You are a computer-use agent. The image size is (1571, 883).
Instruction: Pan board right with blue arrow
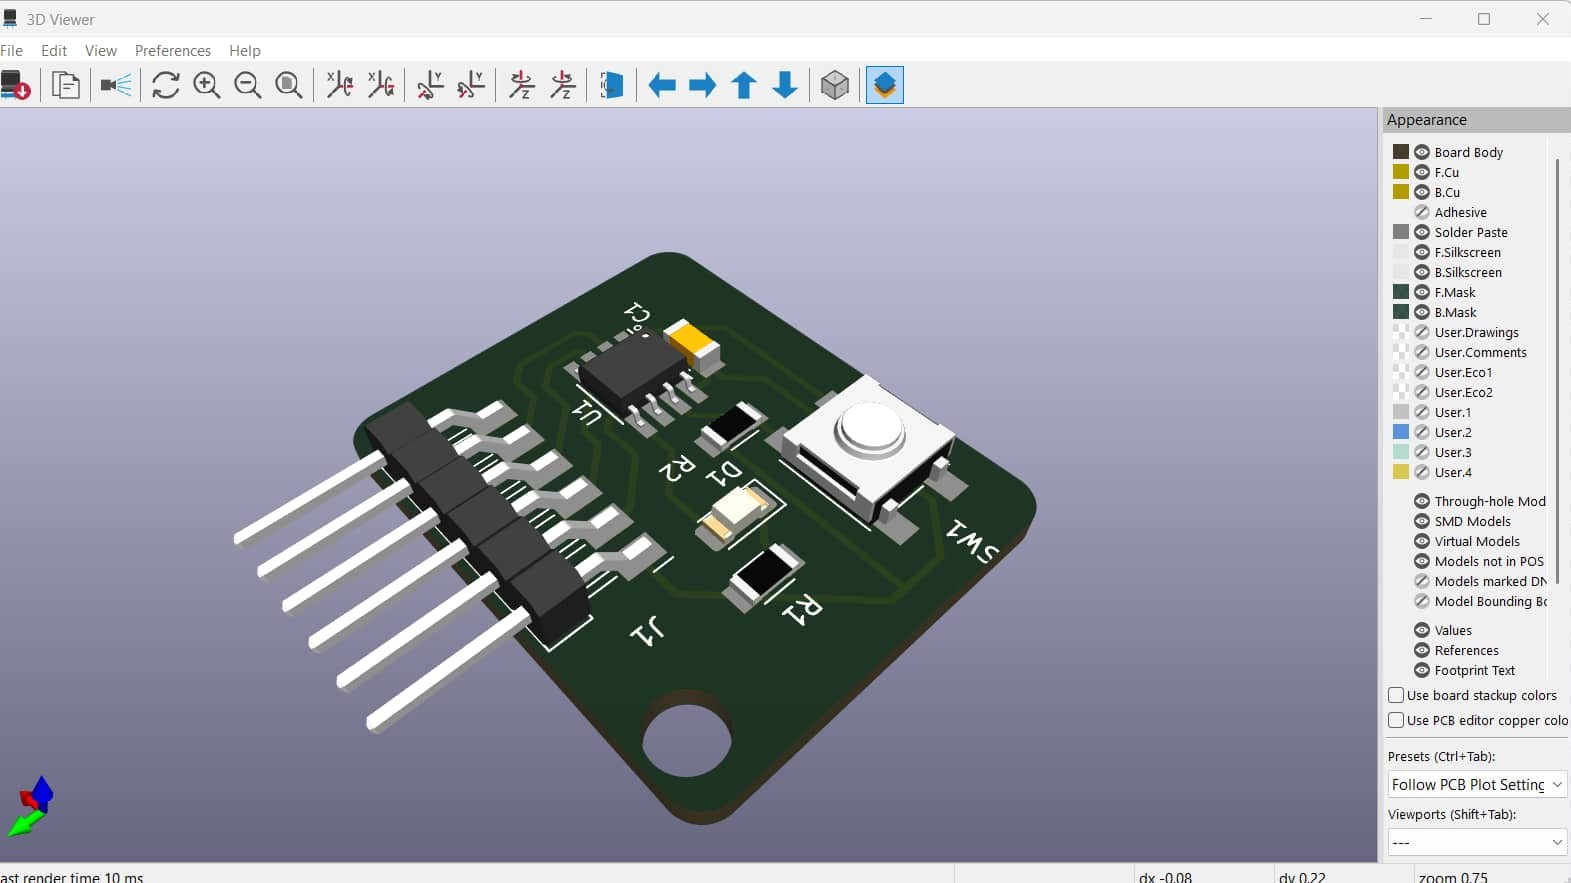pyautogui.click(x=703, y=85)
